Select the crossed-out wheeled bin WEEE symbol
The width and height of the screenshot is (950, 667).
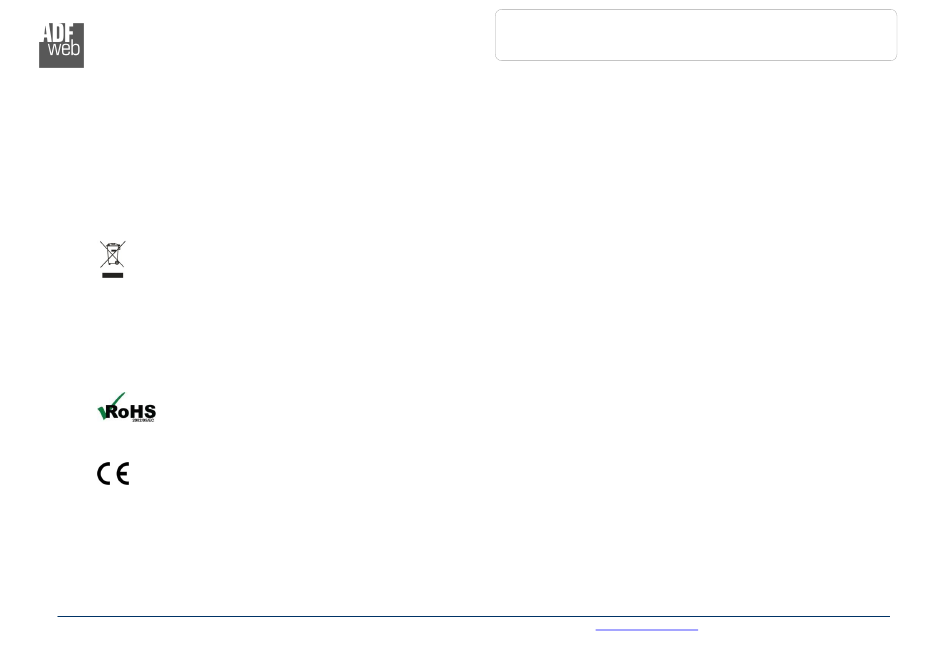point(113,259)
